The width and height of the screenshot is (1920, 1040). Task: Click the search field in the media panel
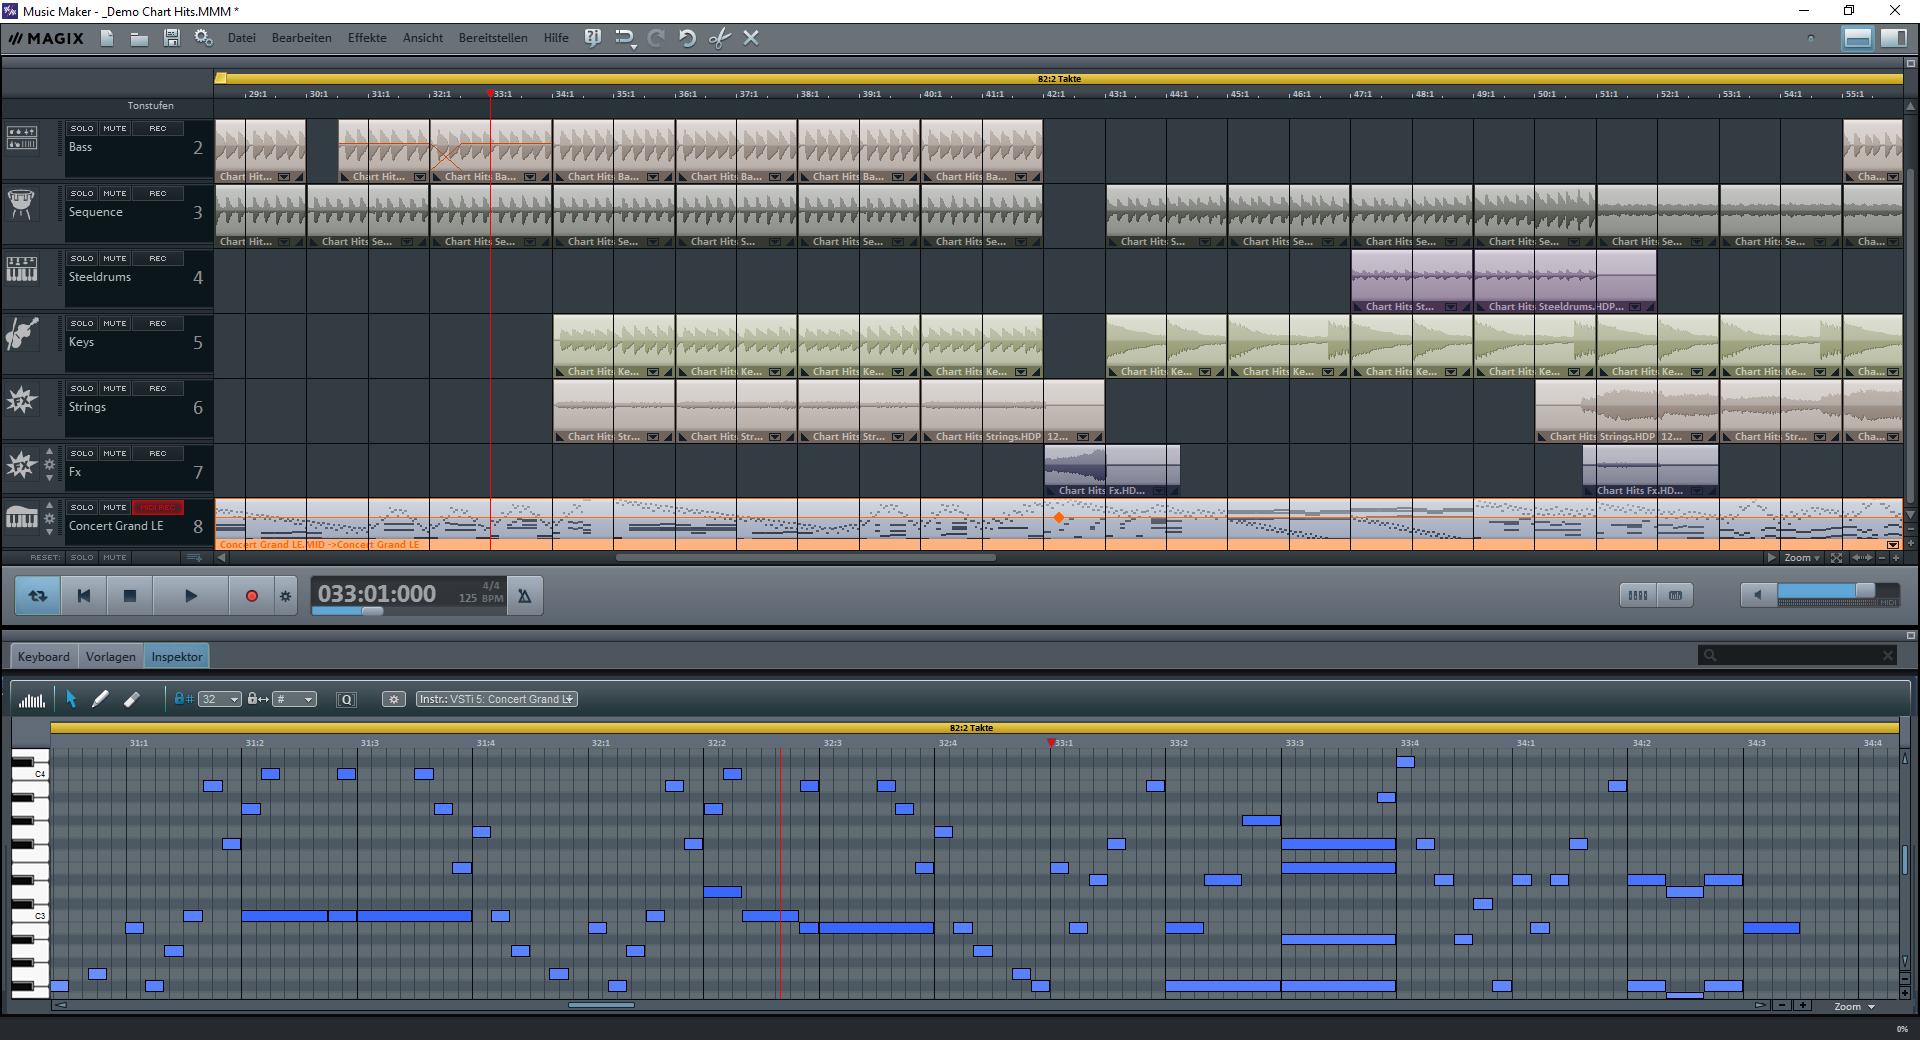[1797, 655]
